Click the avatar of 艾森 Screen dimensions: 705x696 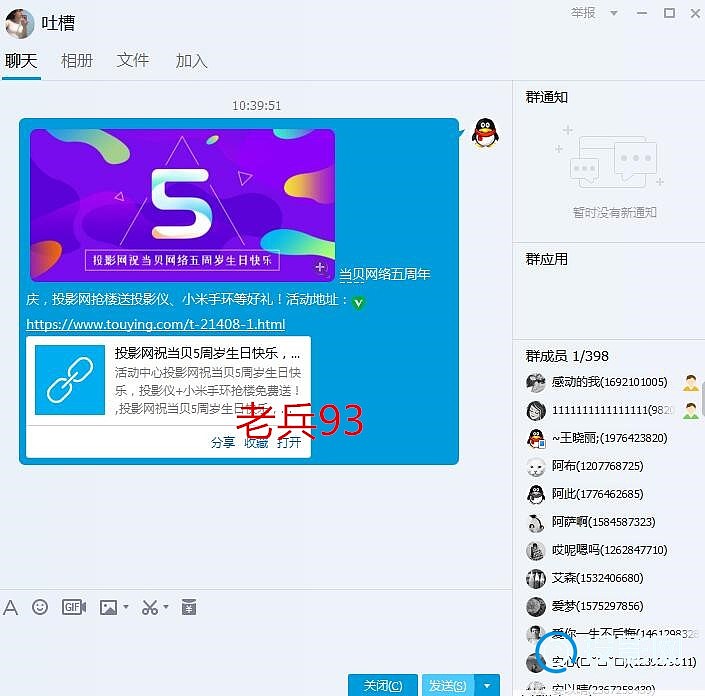(x=536, y=579)
